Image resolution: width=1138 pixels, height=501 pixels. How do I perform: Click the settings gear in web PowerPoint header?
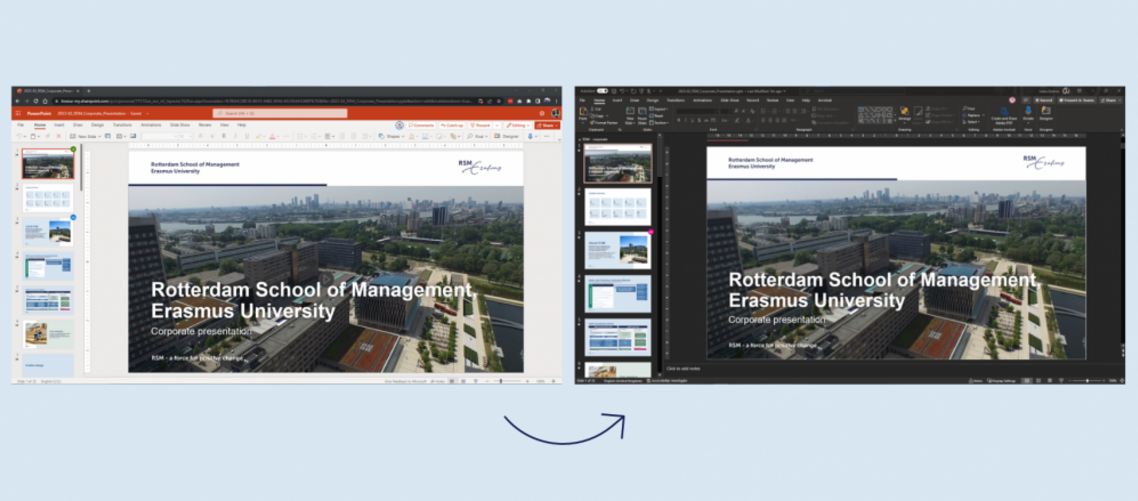(x=542, y=113)
